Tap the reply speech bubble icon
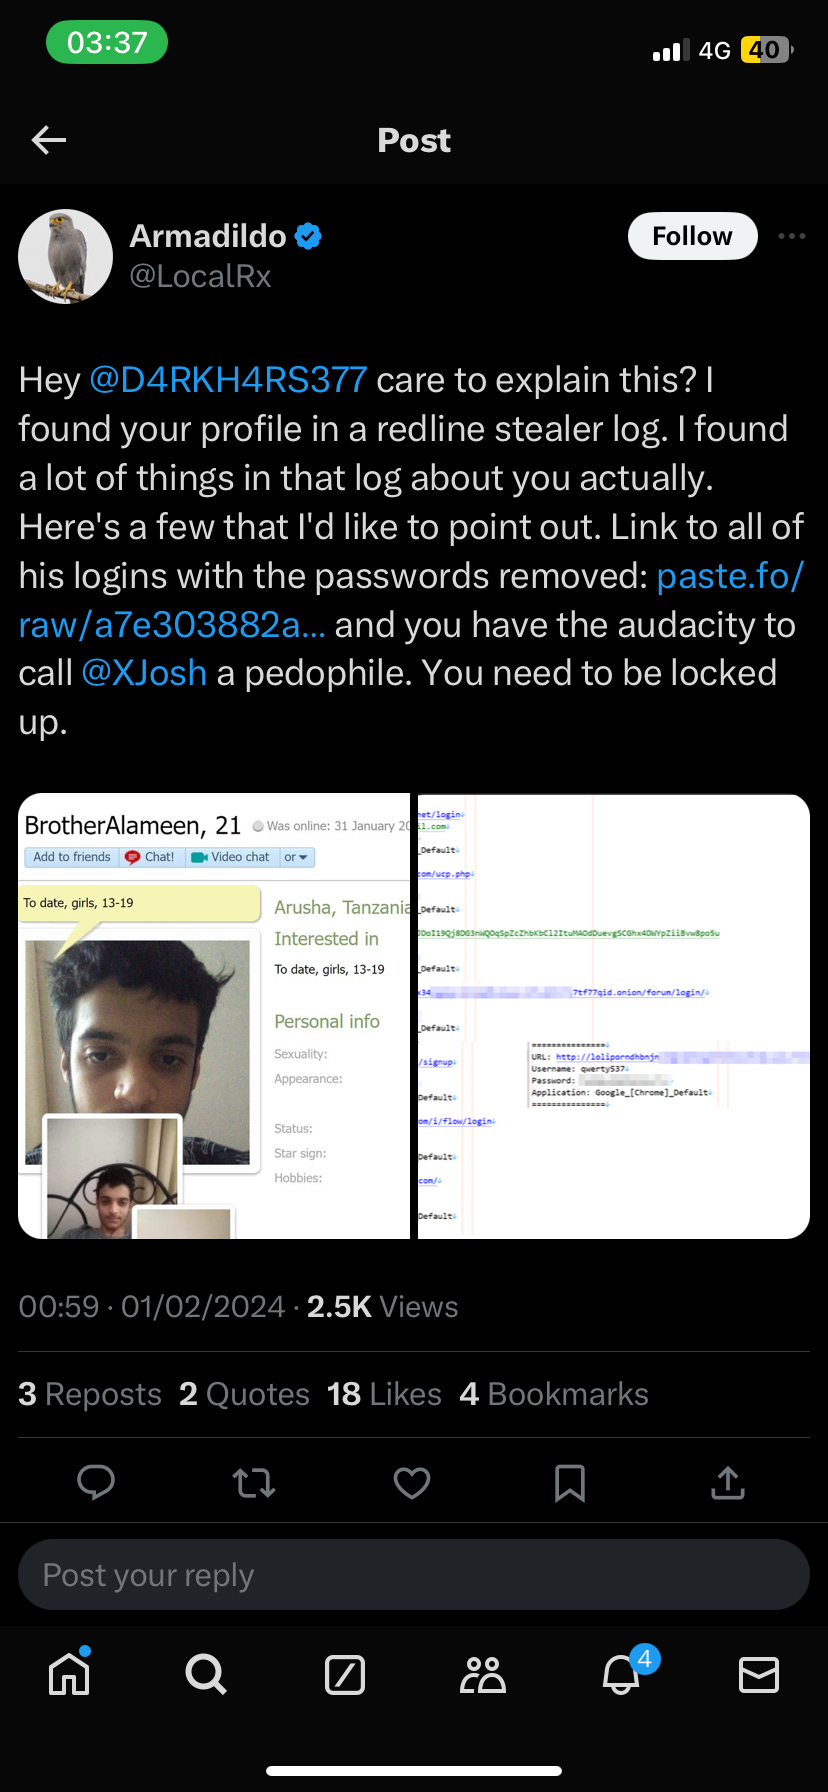This screenshot has width=828, height=1792. [96, 1482]
